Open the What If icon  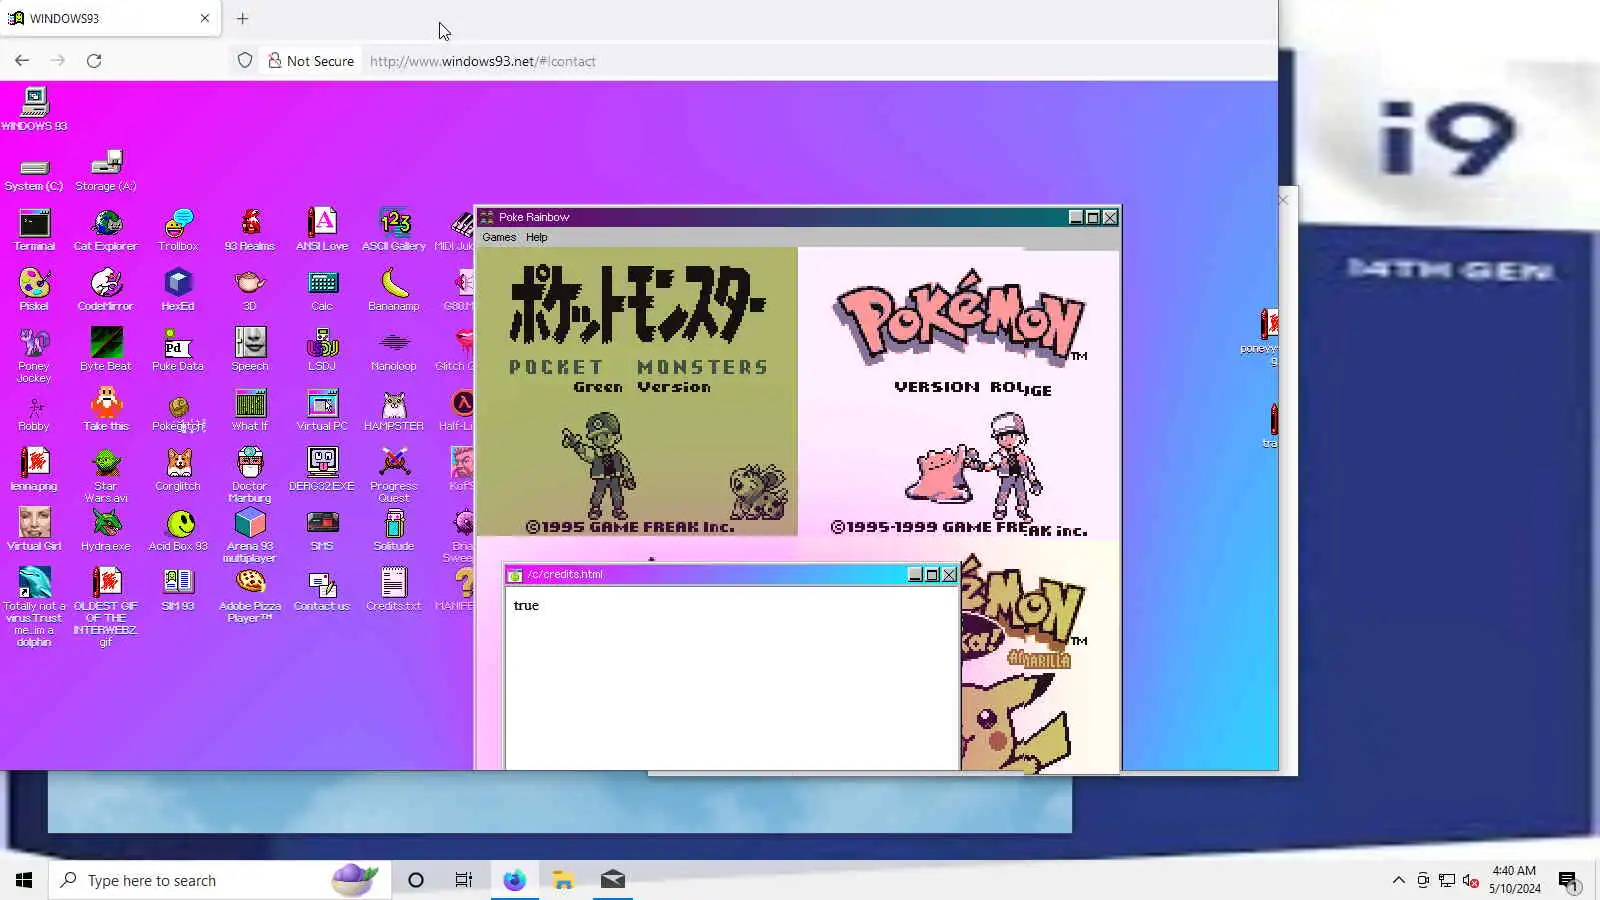pos(250,410)
